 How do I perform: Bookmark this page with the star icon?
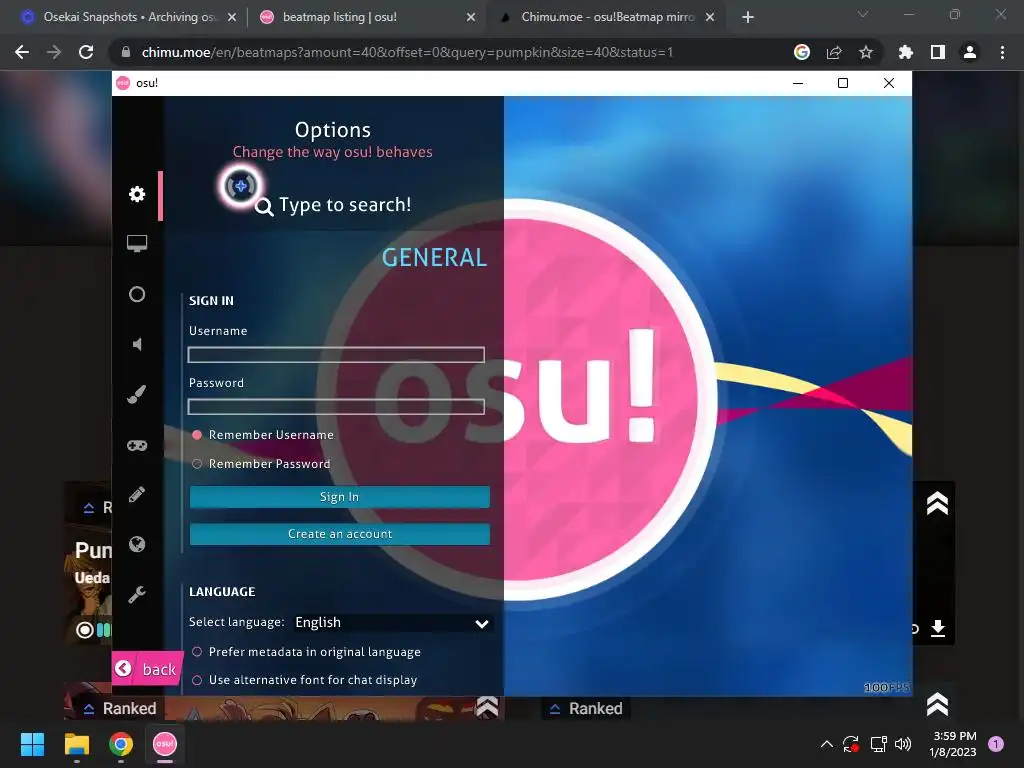click(x=865, y=52)
